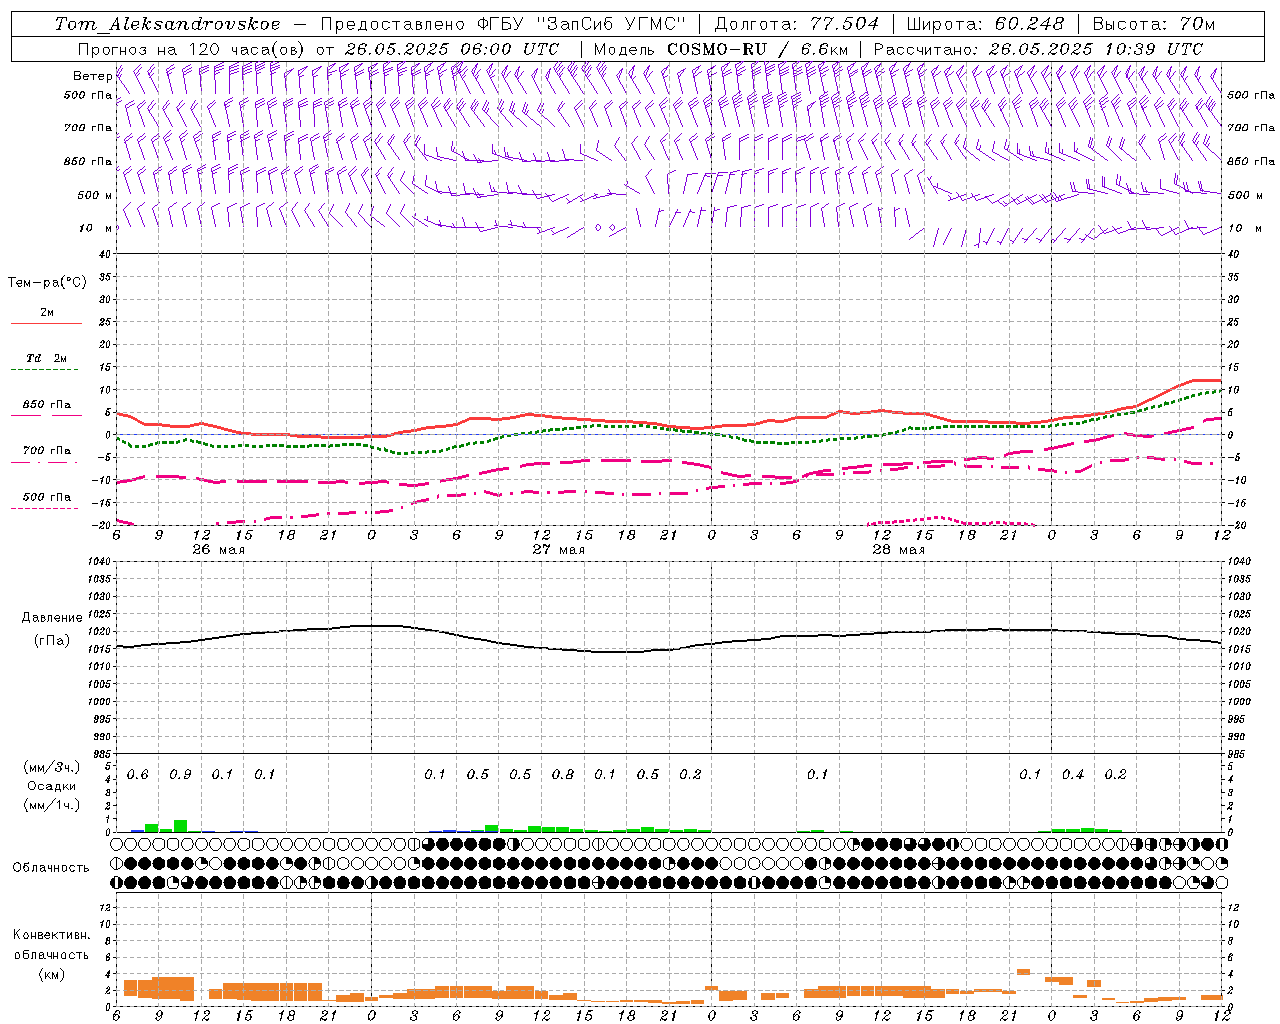1280x1024 pixels.
Task: Click the 'Долгота: 77.504' longitude value
Action: coord(797,24)
